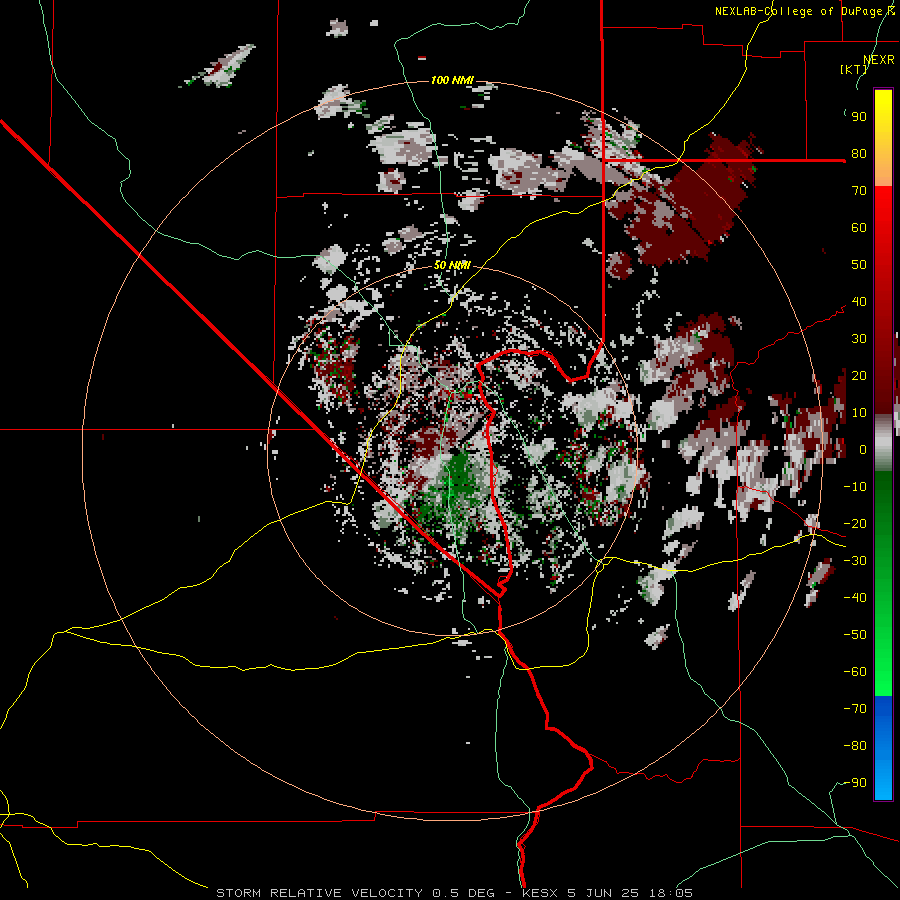
Task: Click the 100 NMI range ring label
Action: pos(452,80)
